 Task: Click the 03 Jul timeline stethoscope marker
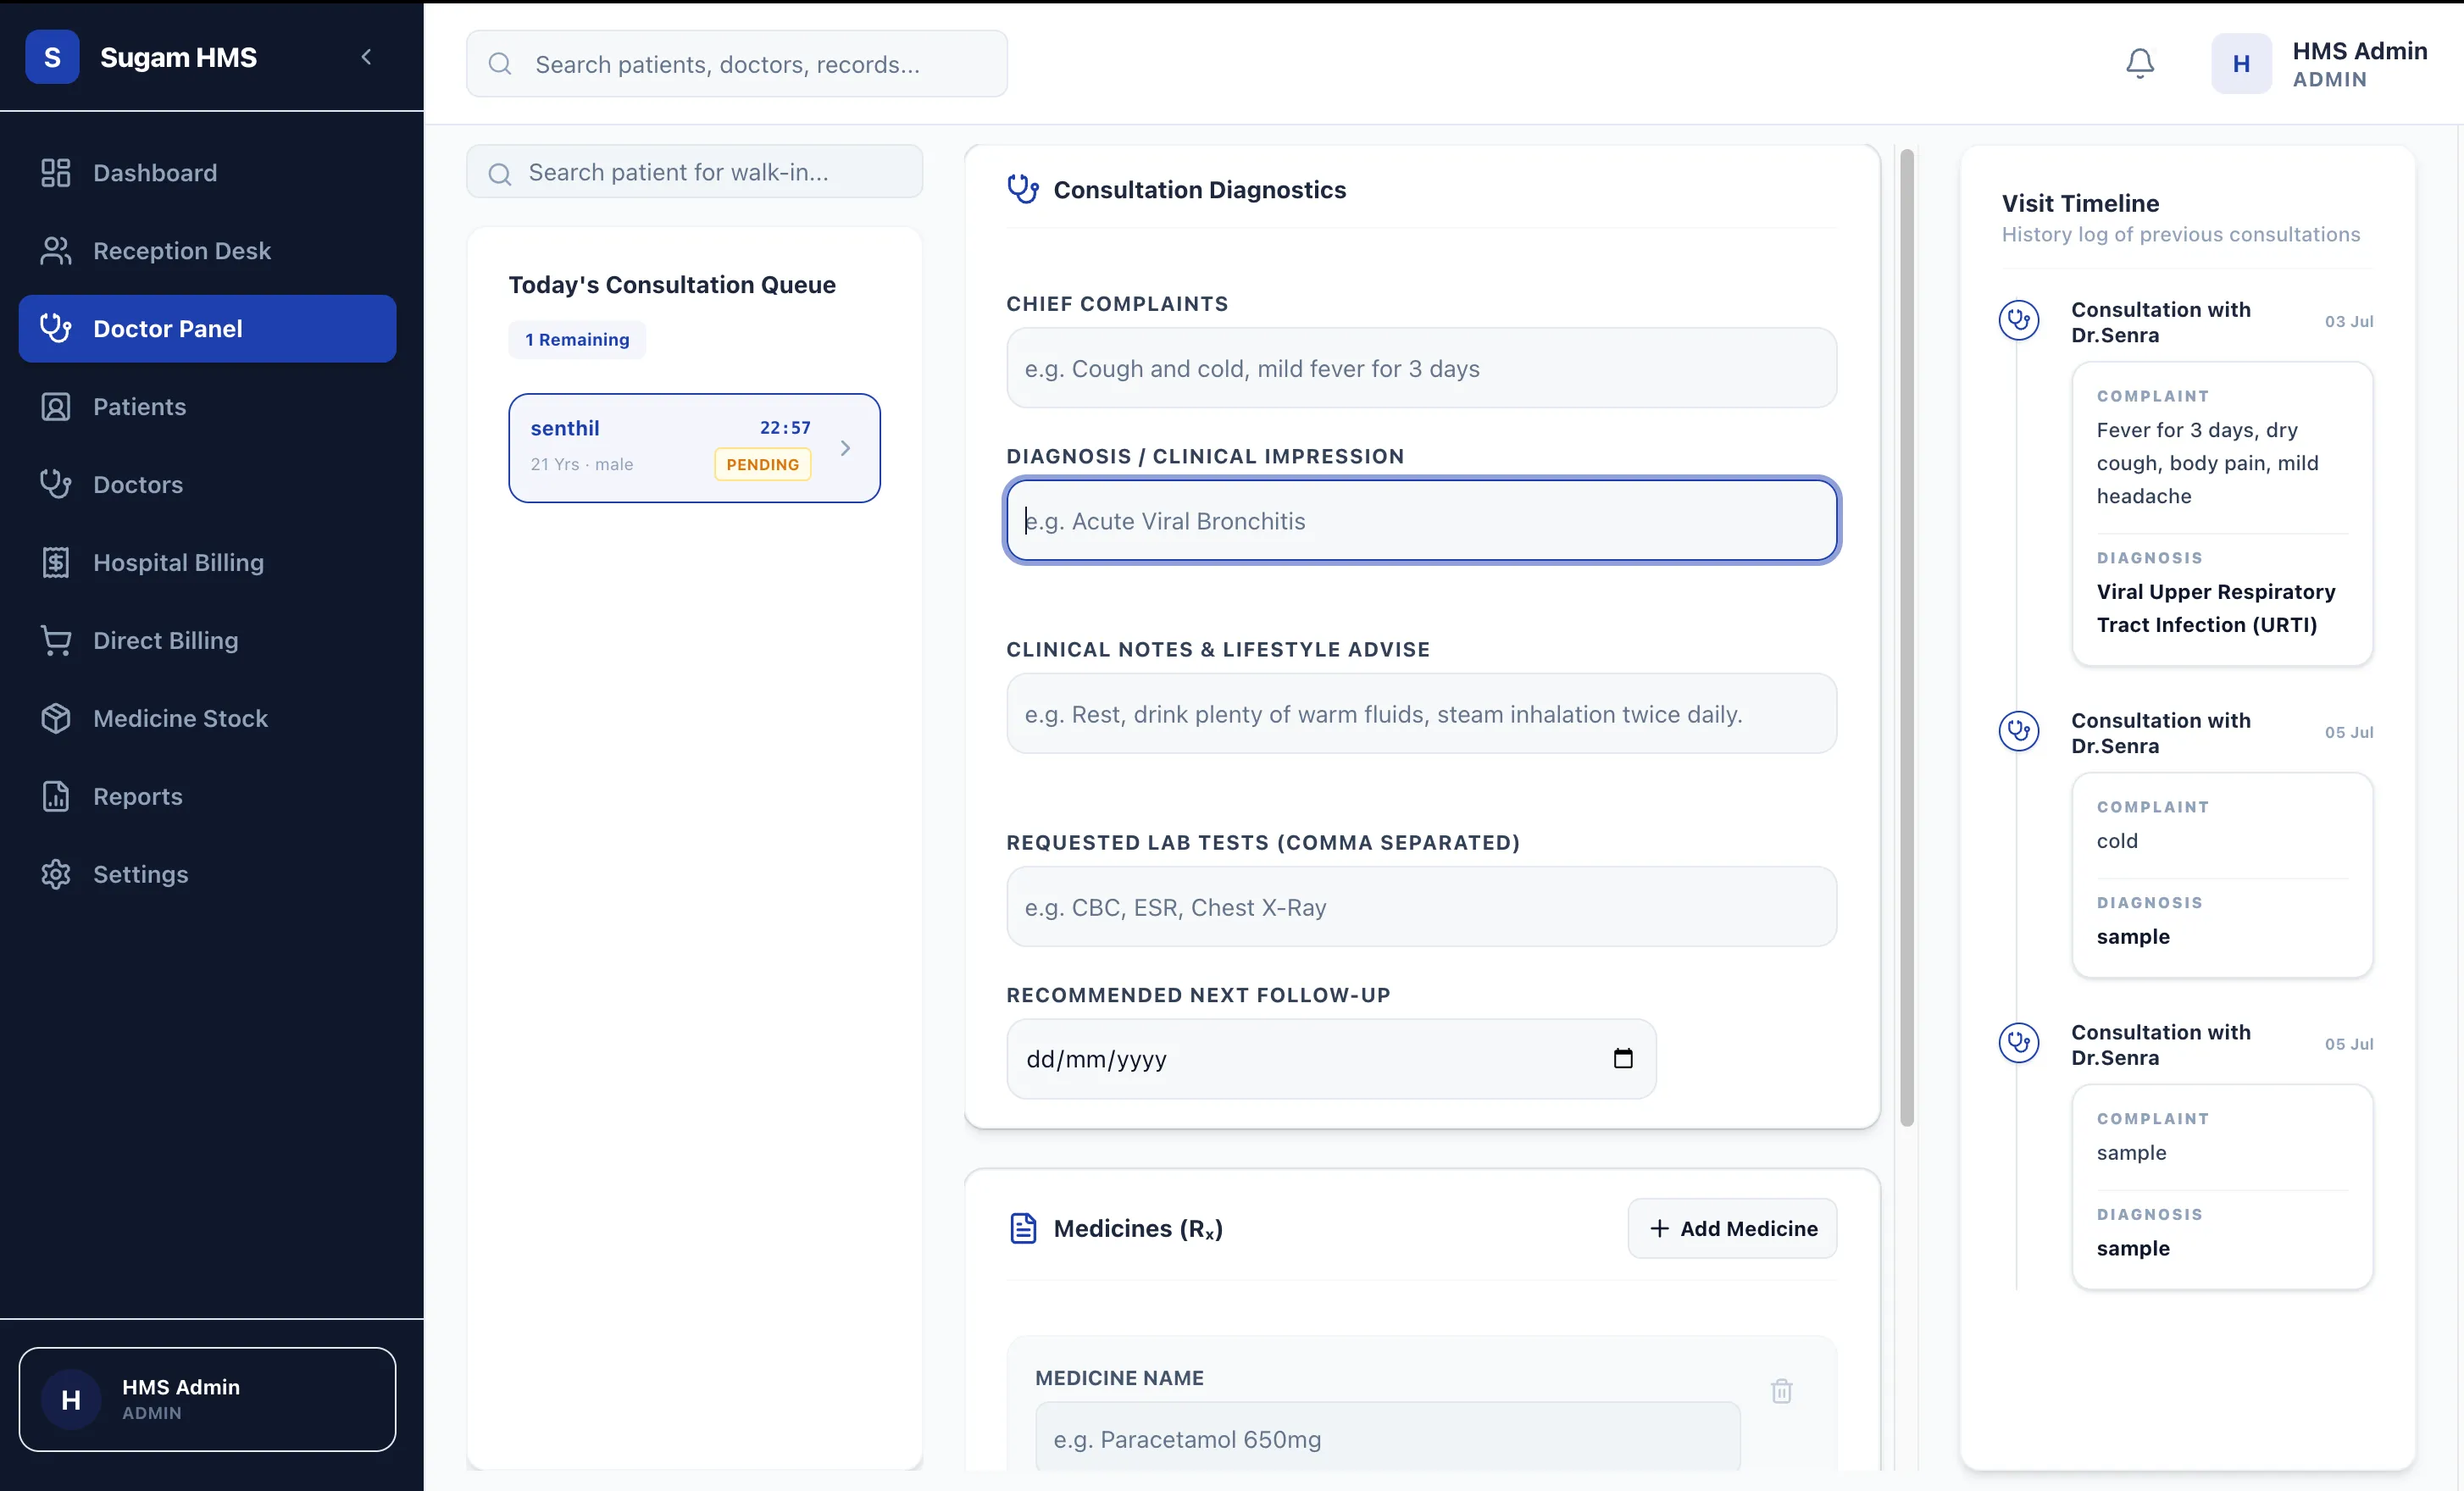click(x=2019, y=321)
